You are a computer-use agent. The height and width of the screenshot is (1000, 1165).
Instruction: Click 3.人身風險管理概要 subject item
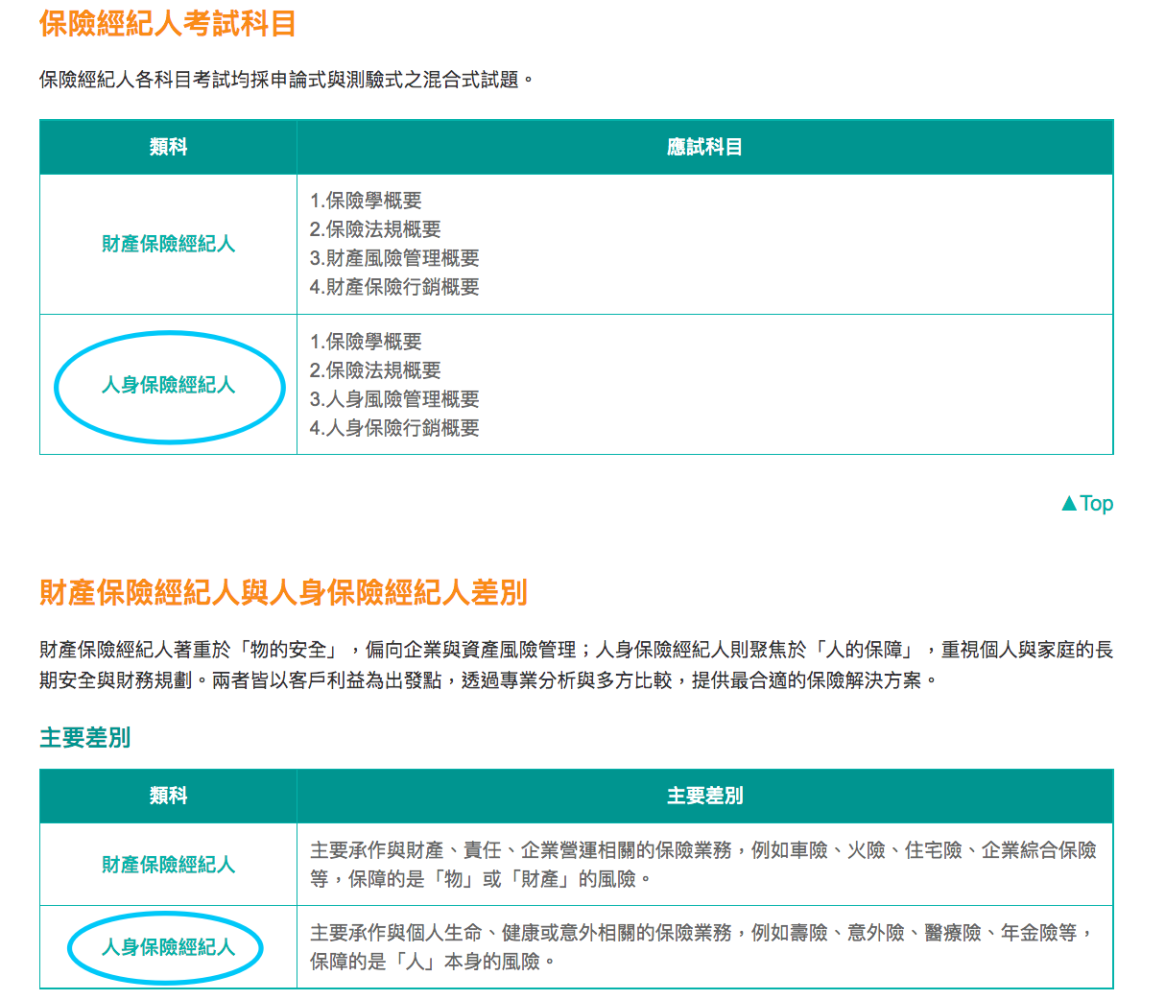tap(395, 399)
